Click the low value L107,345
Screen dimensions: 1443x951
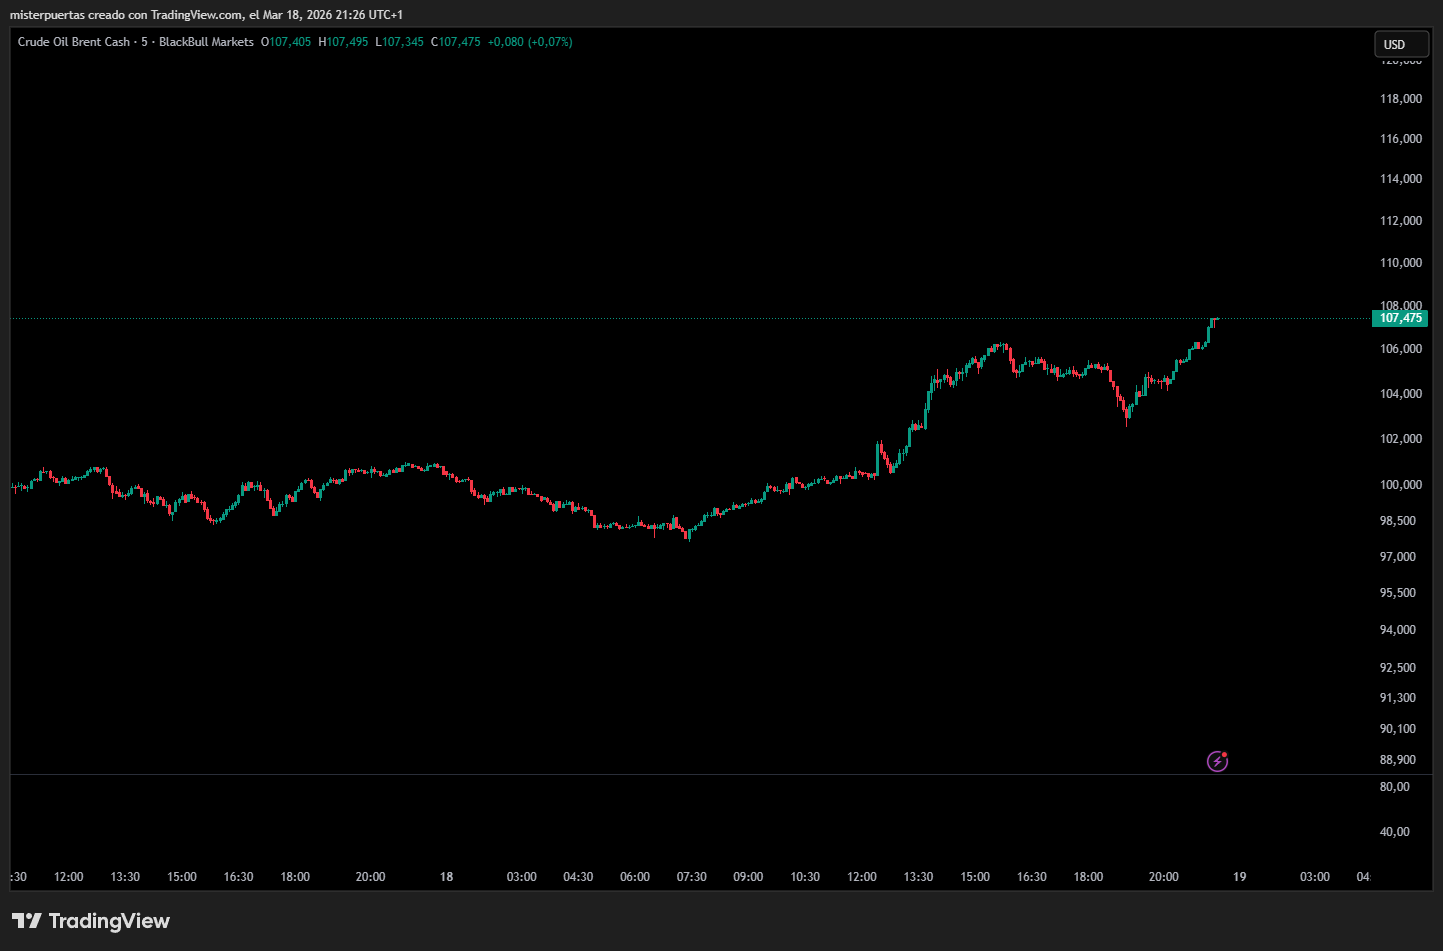(399, 42)
